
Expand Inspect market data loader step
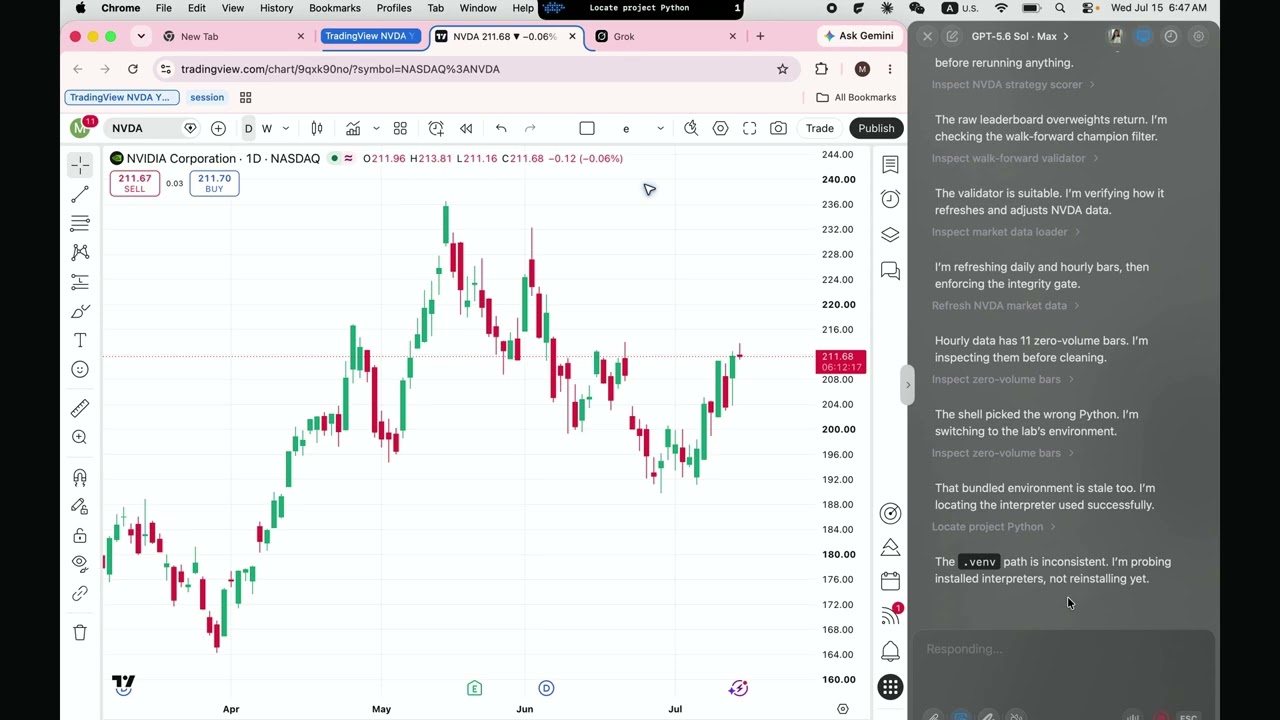pos(1006,232)
